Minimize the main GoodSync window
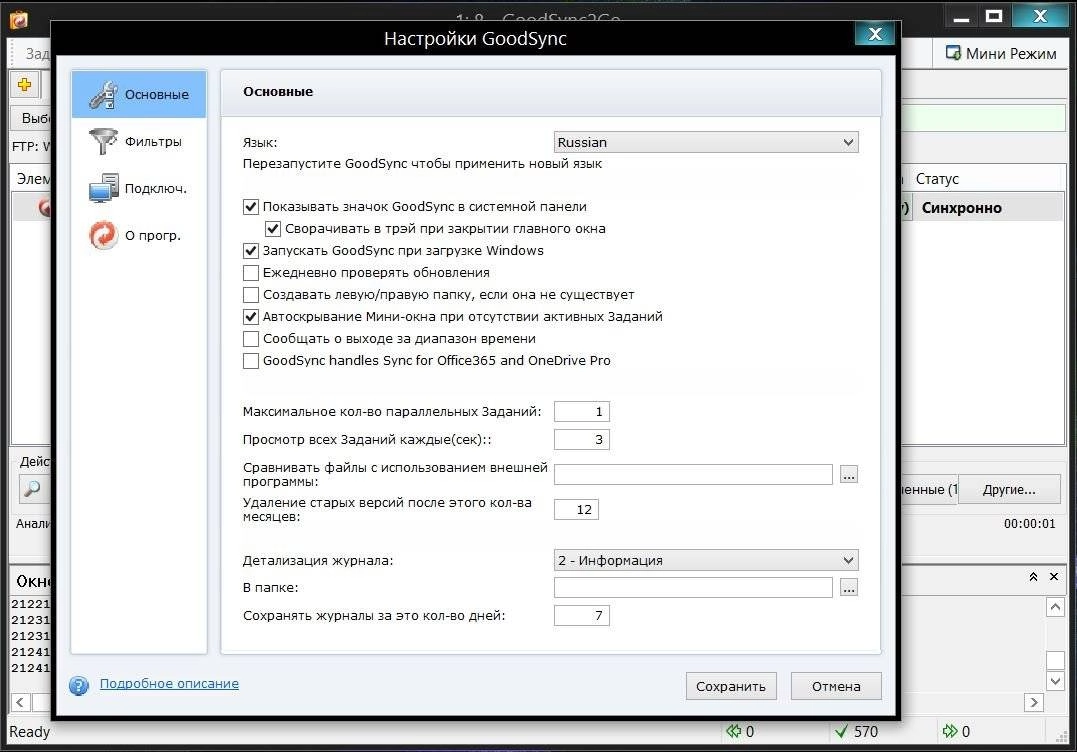1077x752 pixels. pyautogui.click(x=962, y=16)
